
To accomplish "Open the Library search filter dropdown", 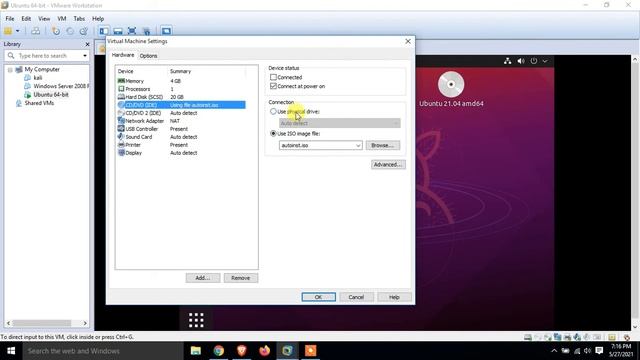I will (84, 56).
